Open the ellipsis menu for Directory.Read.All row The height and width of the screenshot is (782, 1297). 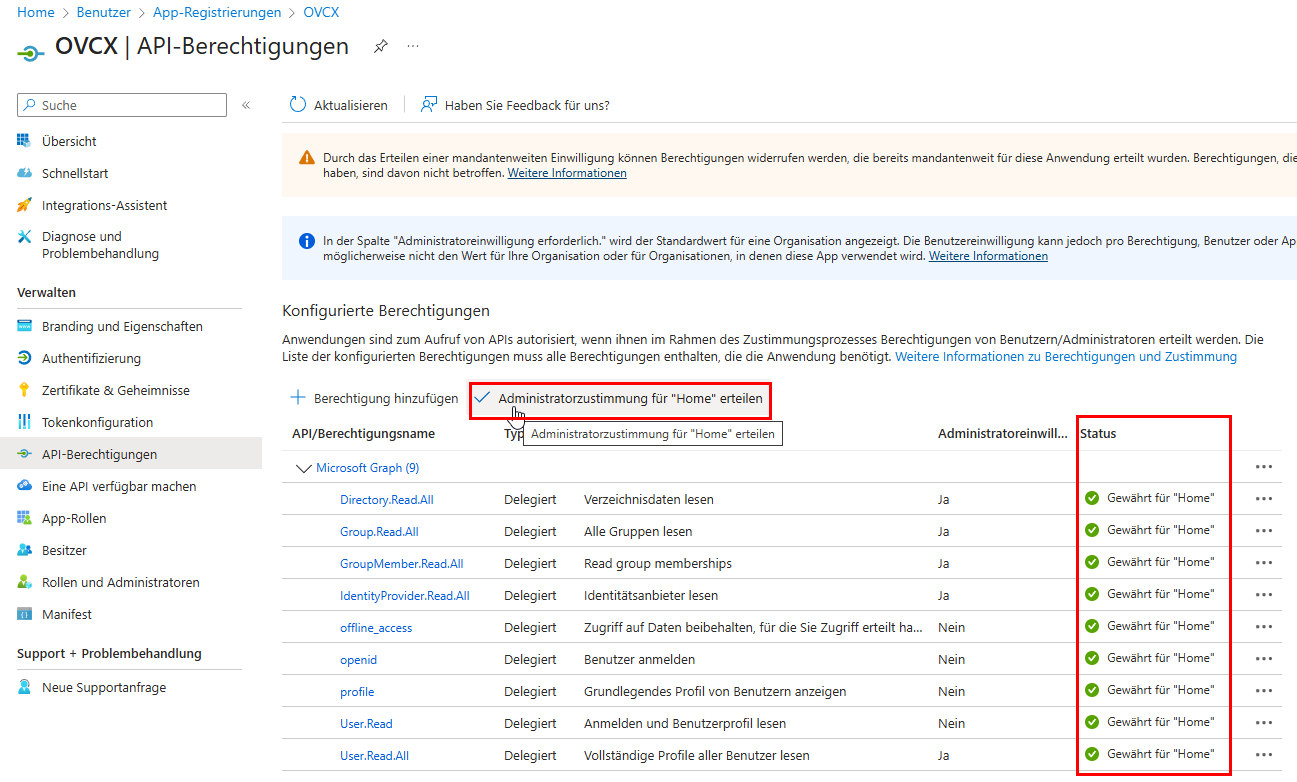(1263, 499)
